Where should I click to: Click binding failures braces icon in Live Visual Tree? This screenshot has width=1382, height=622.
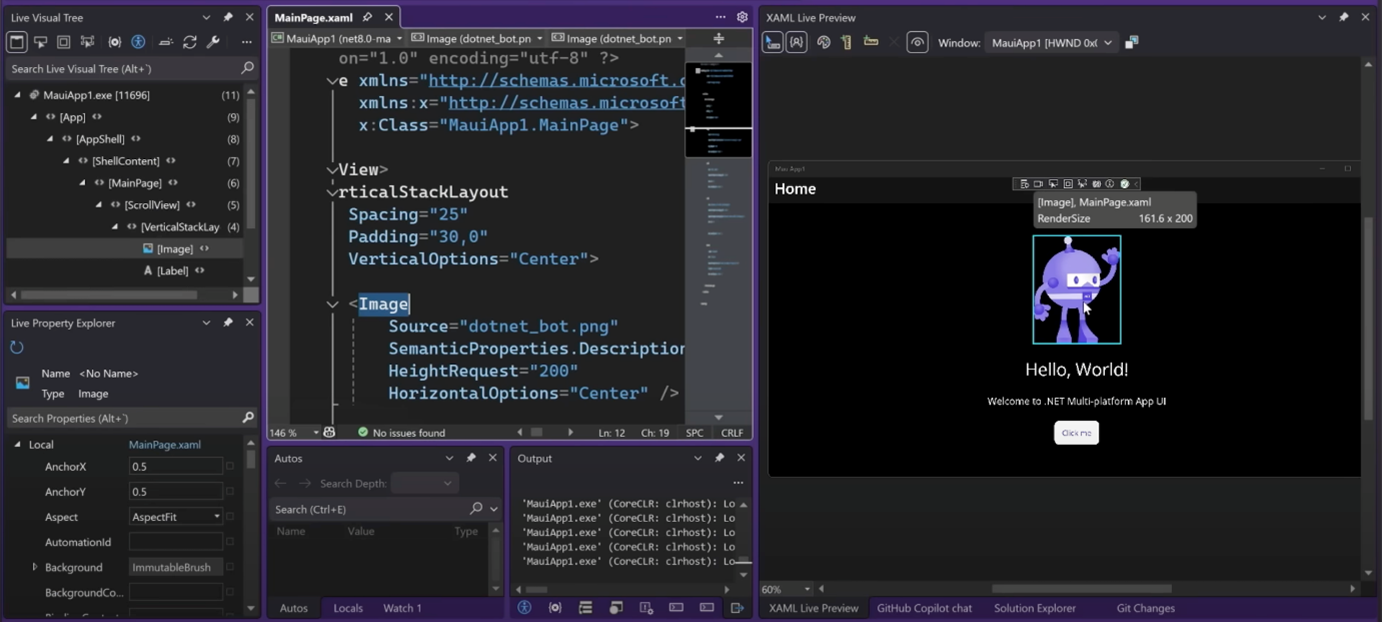pos(114,42)
